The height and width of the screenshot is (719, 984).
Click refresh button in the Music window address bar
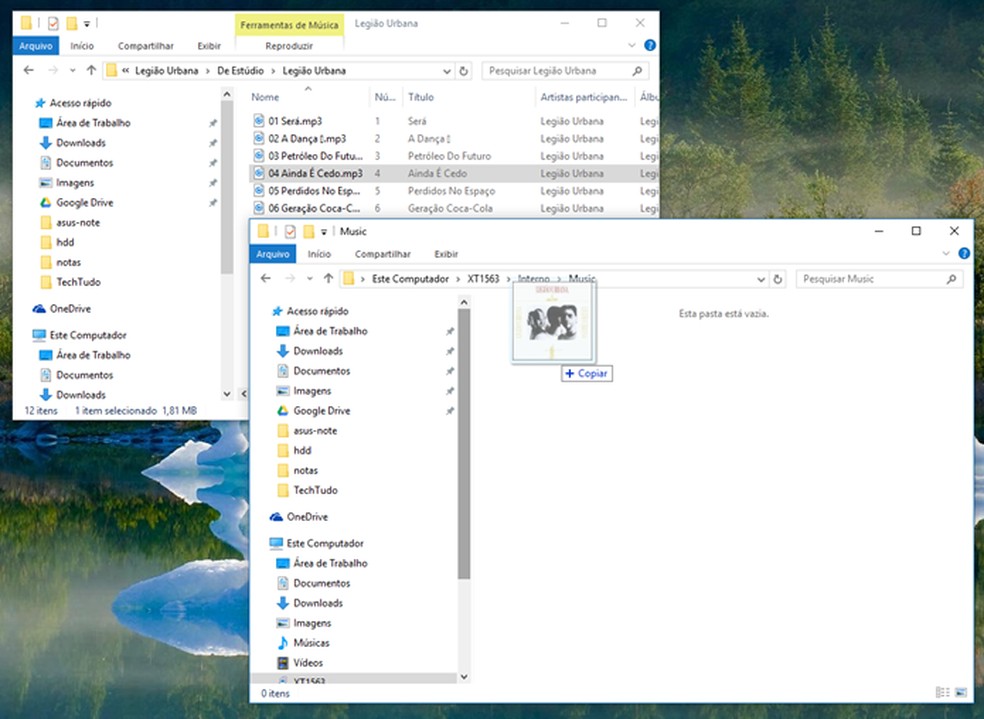[x=778, y=279]
